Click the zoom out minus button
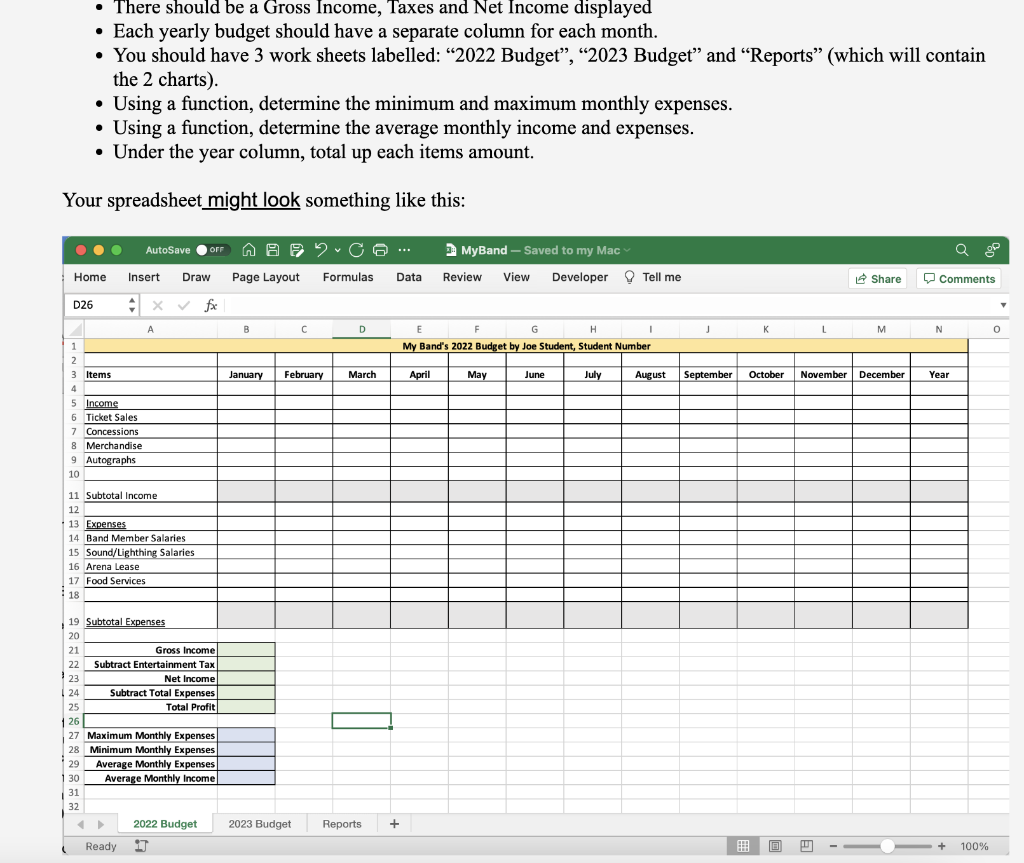This screenshot has width=1024, height=863. pyautogui.click(x=833, y=846)
